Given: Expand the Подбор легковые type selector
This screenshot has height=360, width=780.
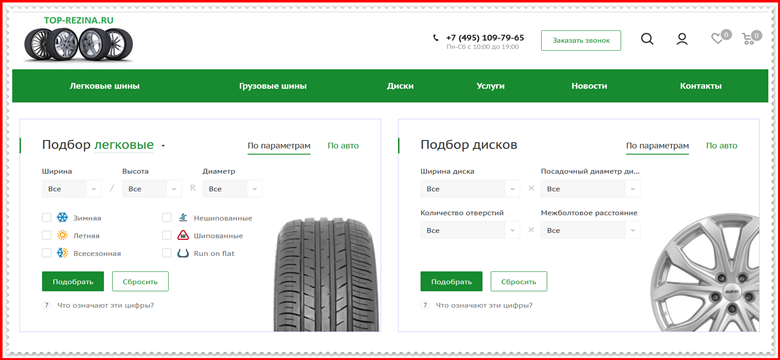Looking at the screenshot, I should (129, 145).
